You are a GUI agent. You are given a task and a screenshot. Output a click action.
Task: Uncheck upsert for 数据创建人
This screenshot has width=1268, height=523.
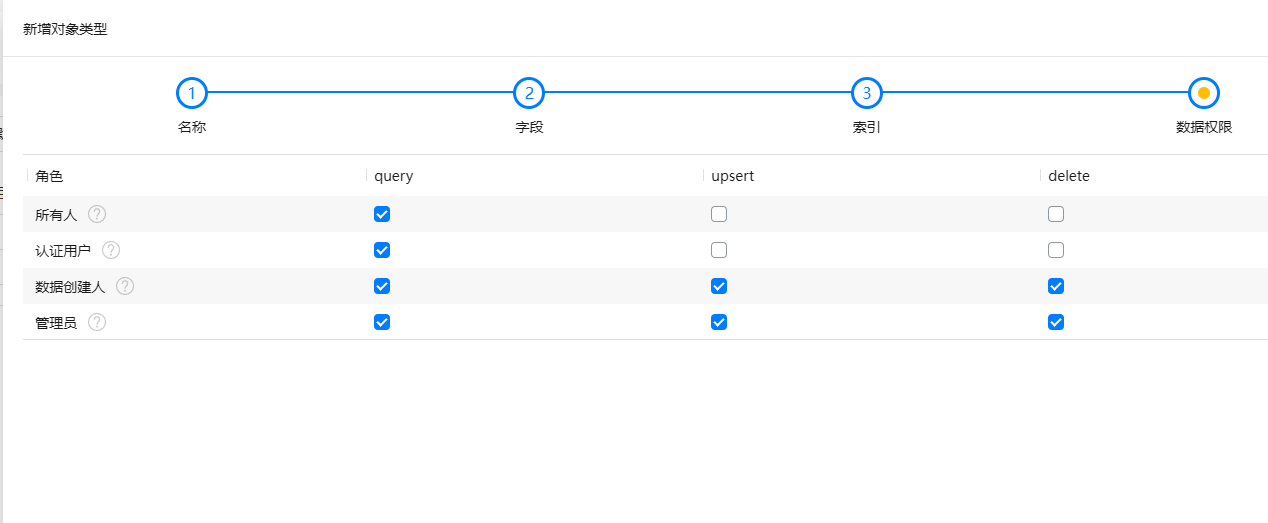click(719, 286)
